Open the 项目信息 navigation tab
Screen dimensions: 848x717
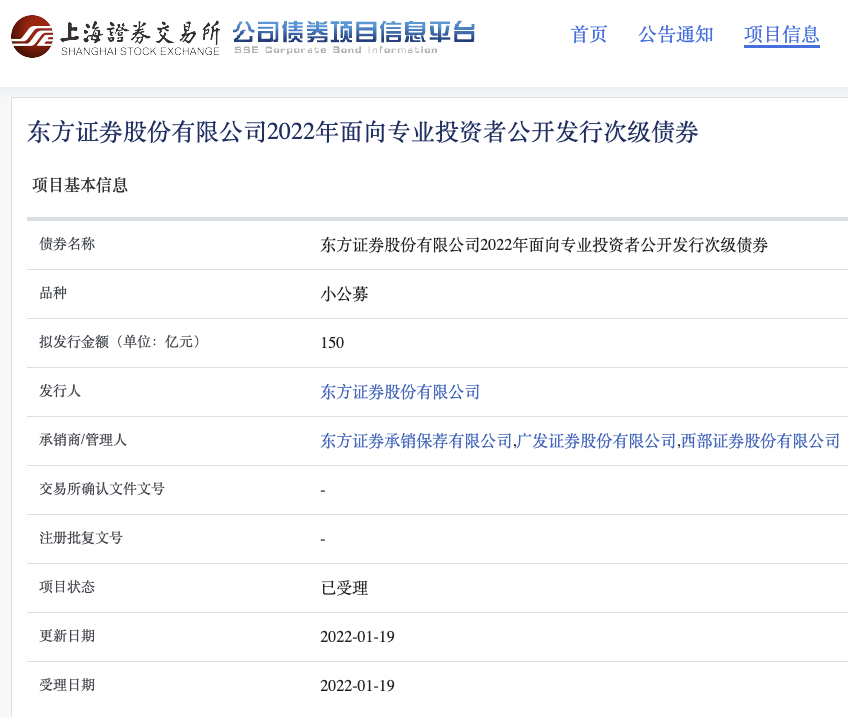[781, 35]
